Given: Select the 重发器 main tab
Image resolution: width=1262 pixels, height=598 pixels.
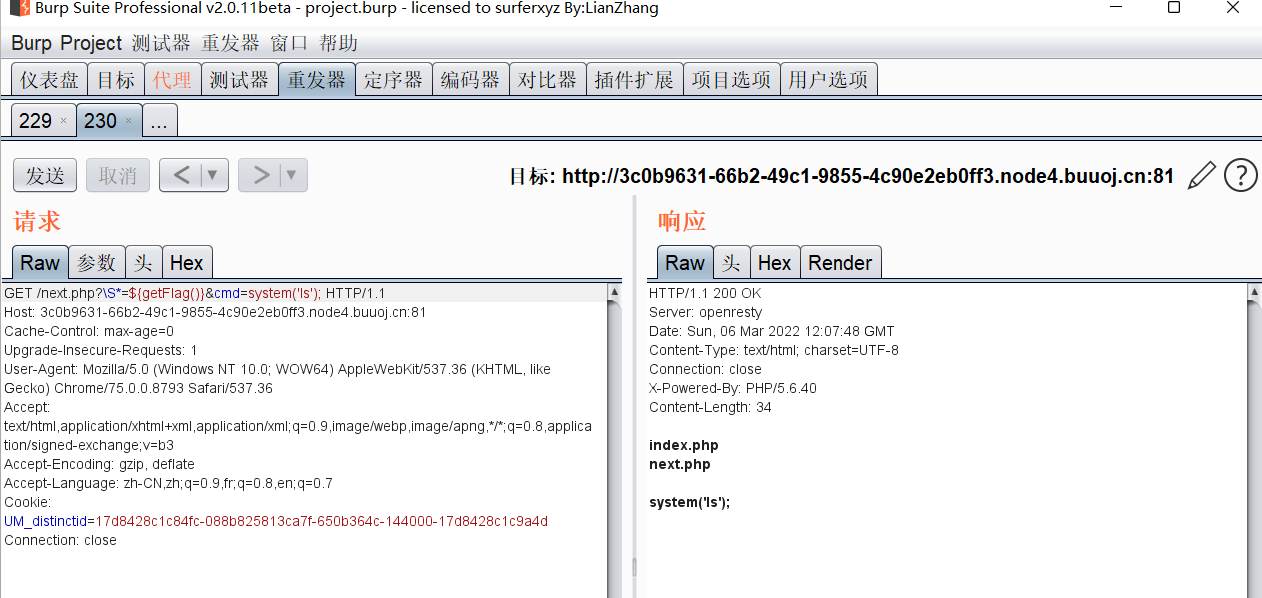Looking at the screenshot, I should click(x=317, y=80).
